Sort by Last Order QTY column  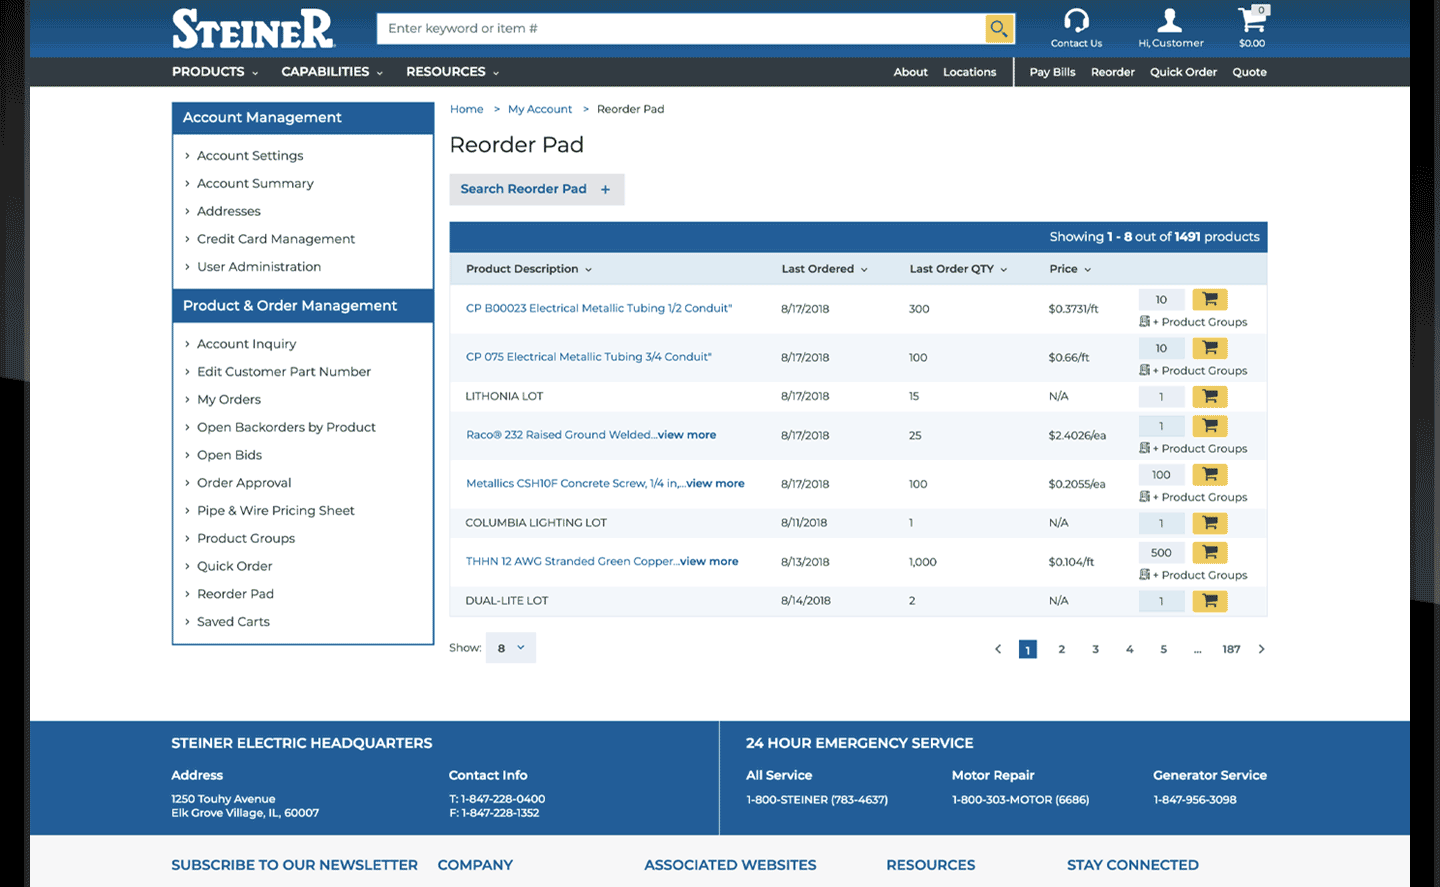[x=957, y=269]
